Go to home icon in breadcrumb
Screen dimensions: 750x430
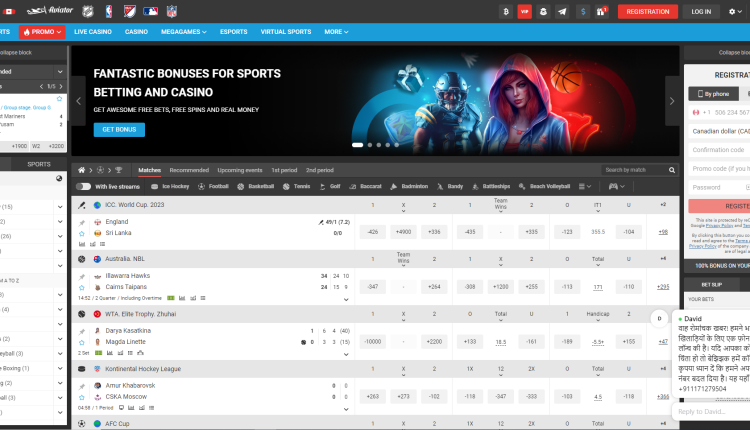tap(83, 170)
